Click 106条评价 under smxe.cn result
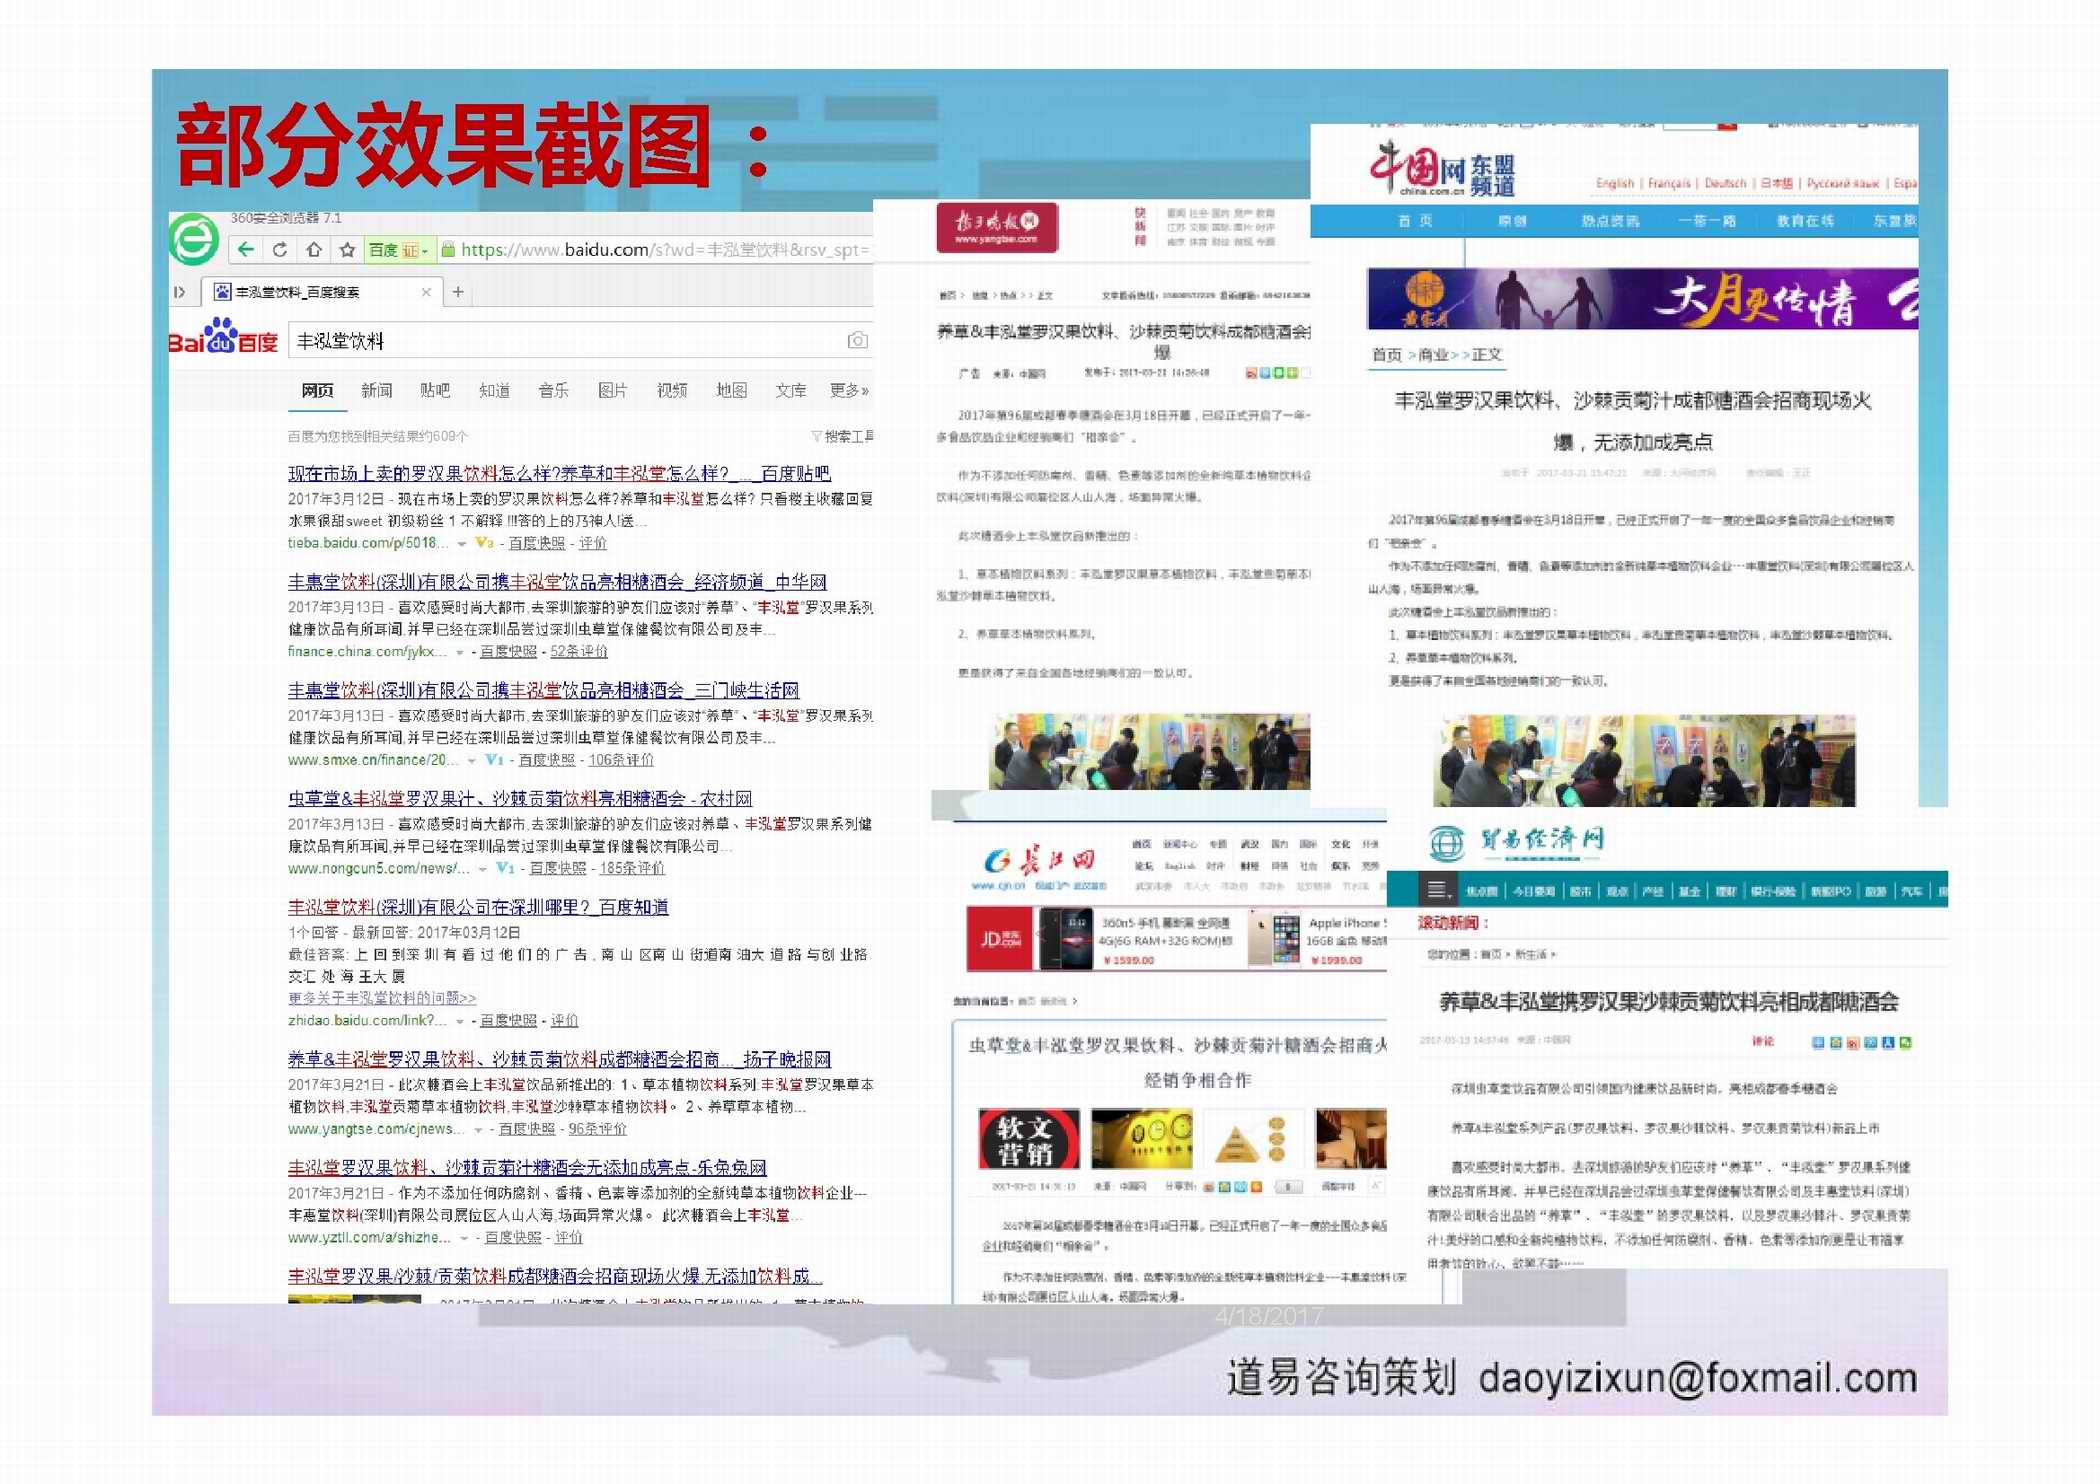2100x1484 pixels. (x=621, y=760)
